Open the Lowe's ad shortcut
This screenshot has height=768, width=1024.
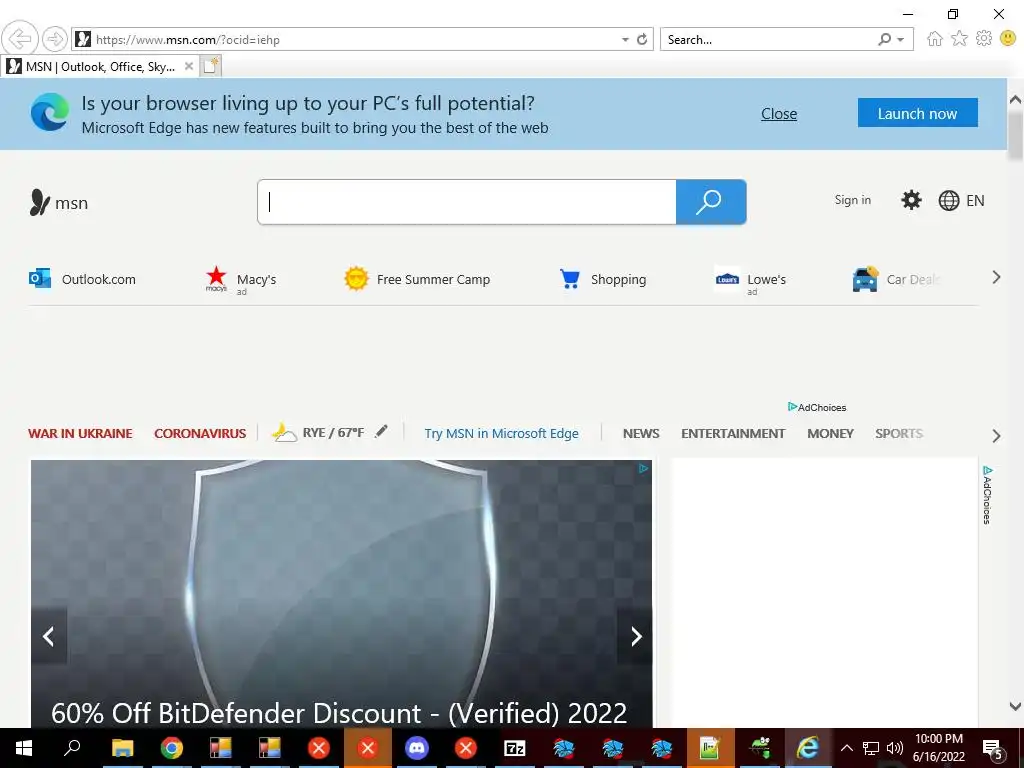point(750,280)
